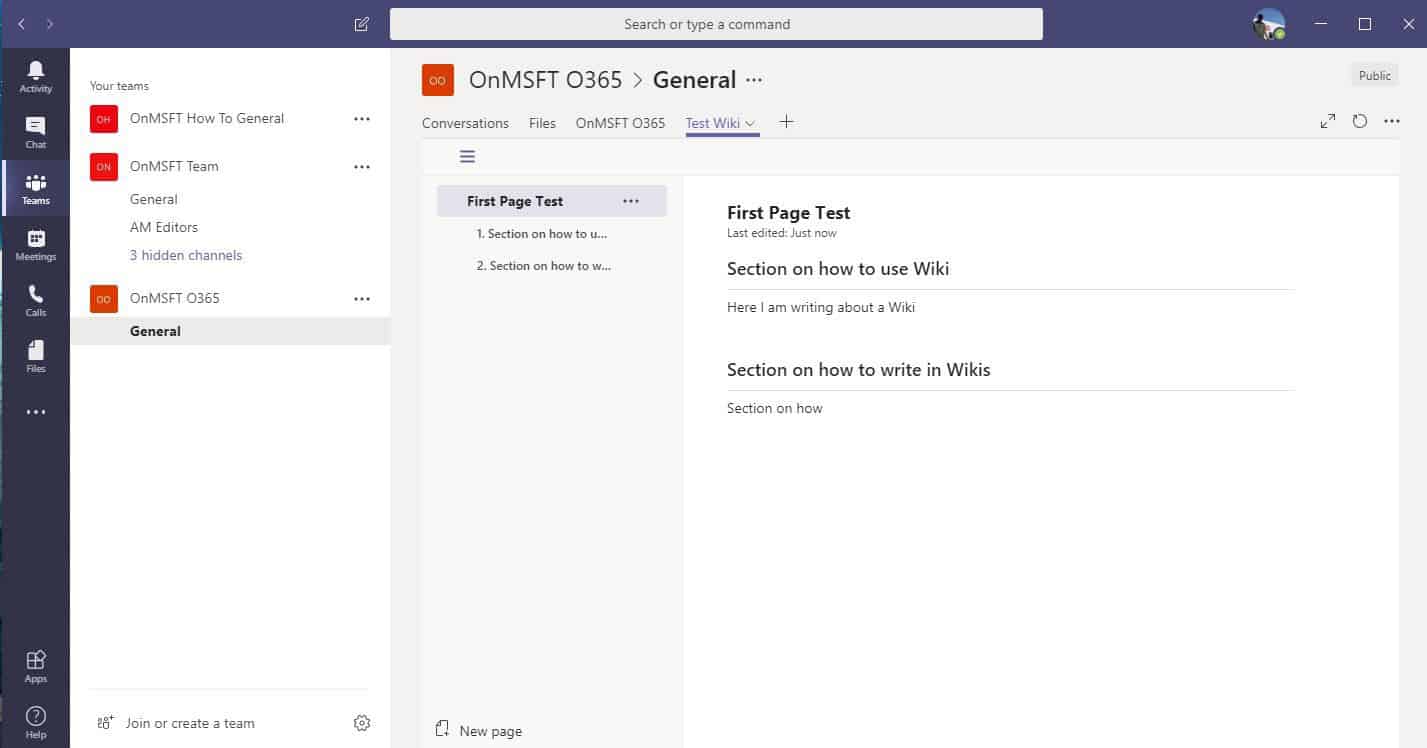The height and width of the screenshot is (748, 1427).
Task: Click the Search or type a command box
Action: click(x=716, y=24)
